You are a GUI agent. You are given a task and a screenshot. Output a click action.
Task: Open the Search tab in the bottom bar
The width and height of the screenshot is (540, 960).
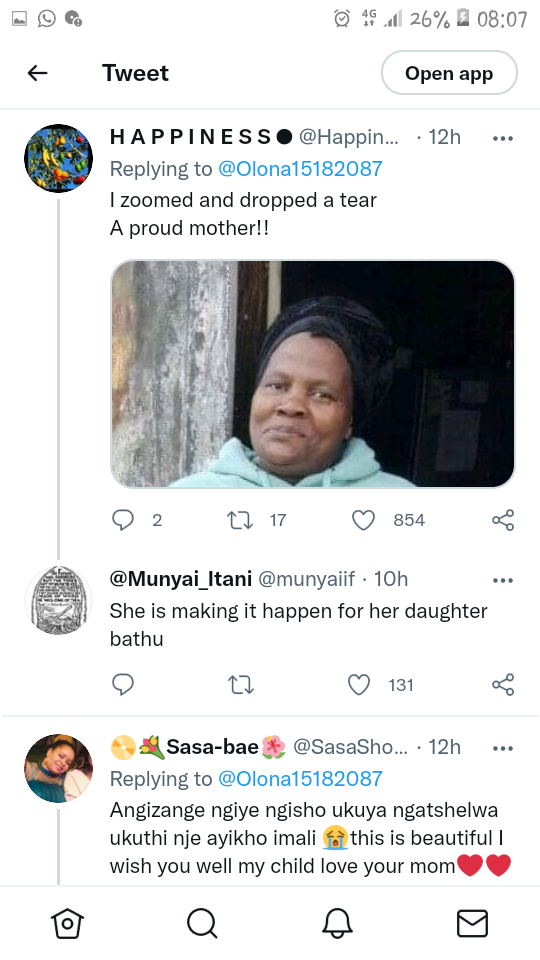coord(202,923)
